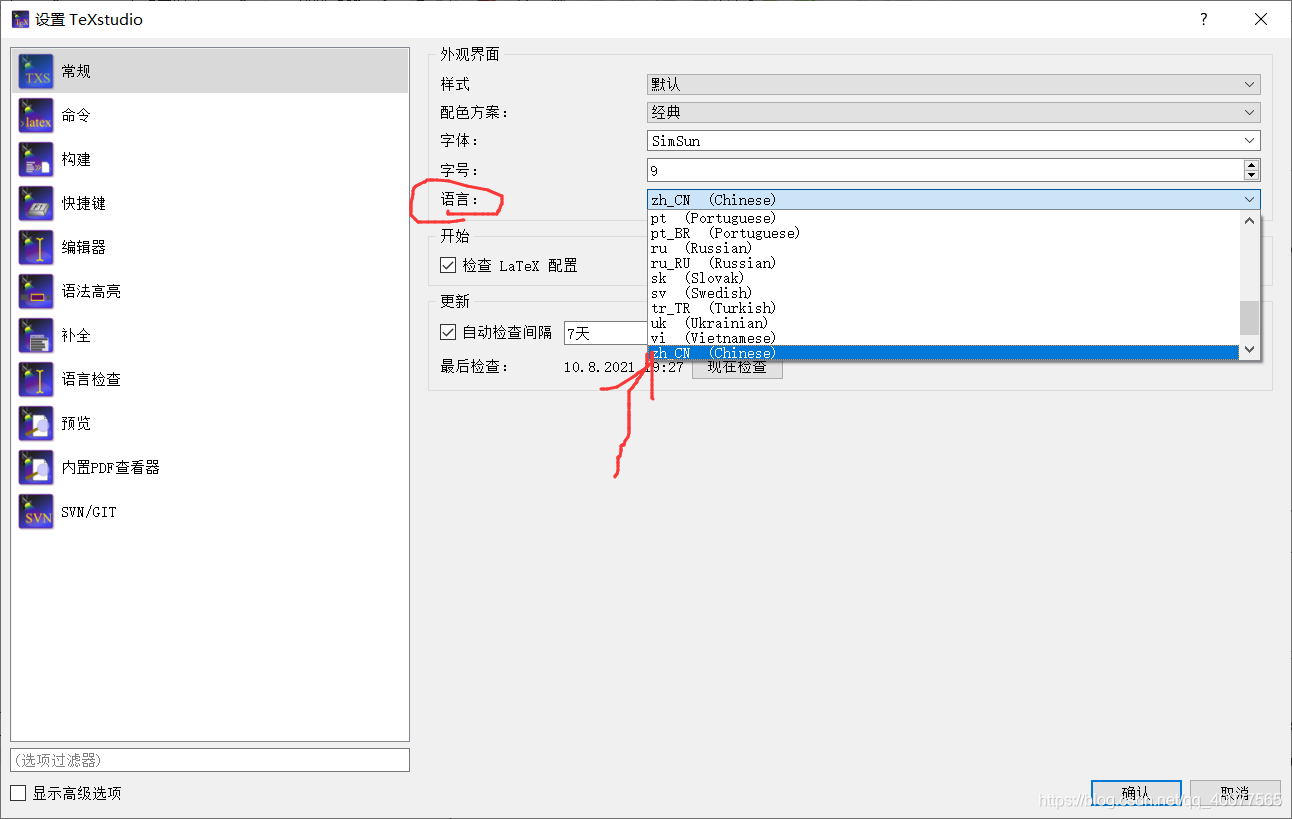
Task: Select pt_BR (Portuguese) language option
Action: 943,233
